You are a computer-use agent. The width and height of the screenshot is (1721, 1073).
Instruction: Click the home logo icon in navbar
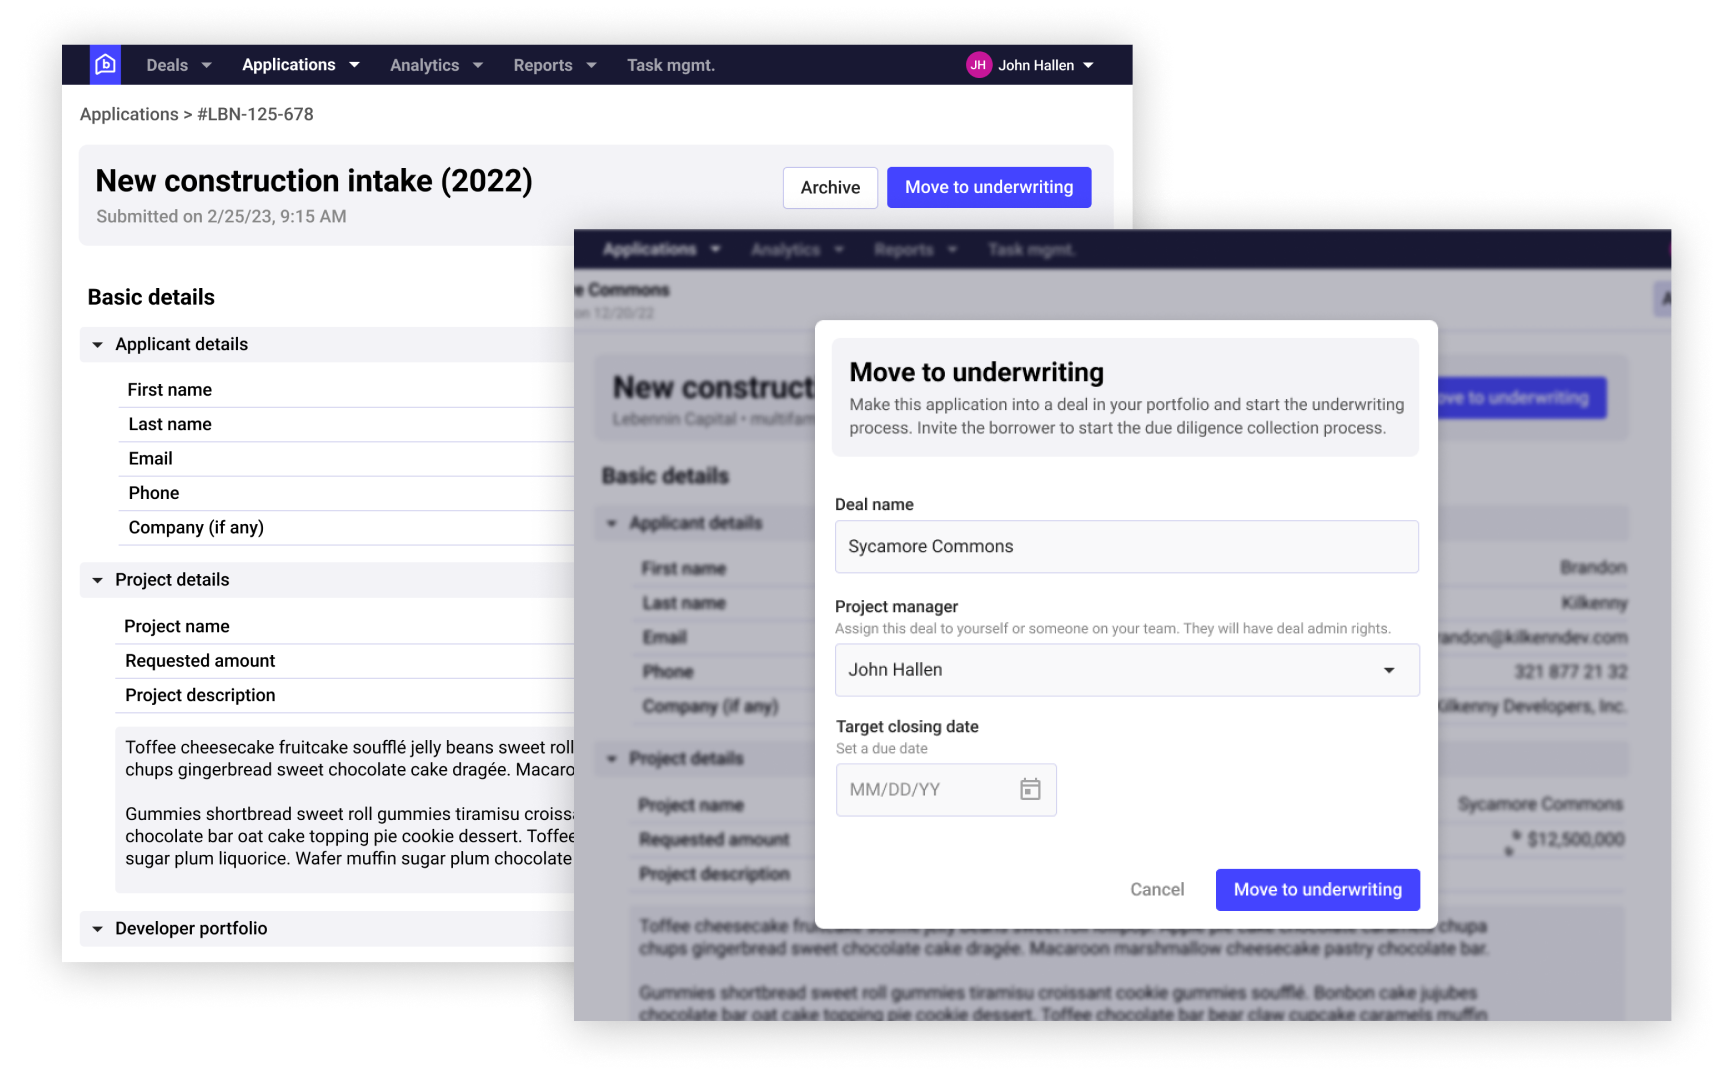pyautogui.click(x=104, y=64)
